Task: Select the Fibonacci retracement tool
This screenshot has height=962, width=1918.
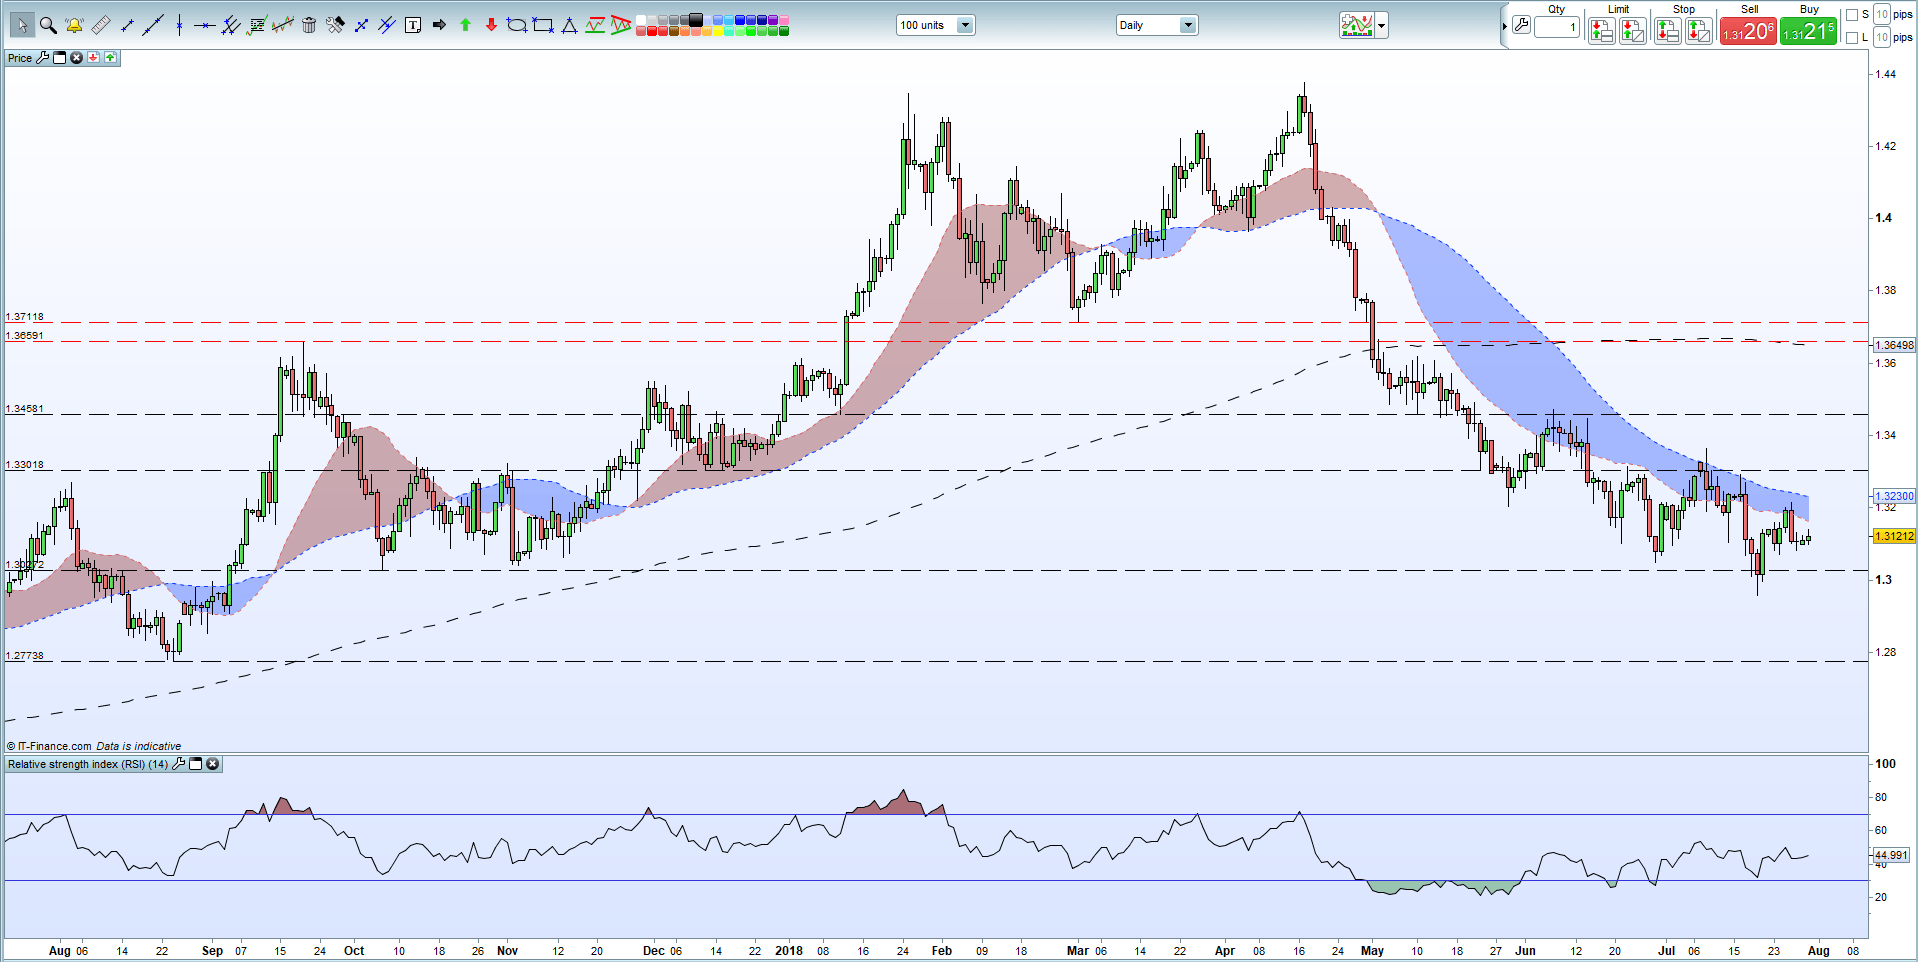Action: point(257,25)
